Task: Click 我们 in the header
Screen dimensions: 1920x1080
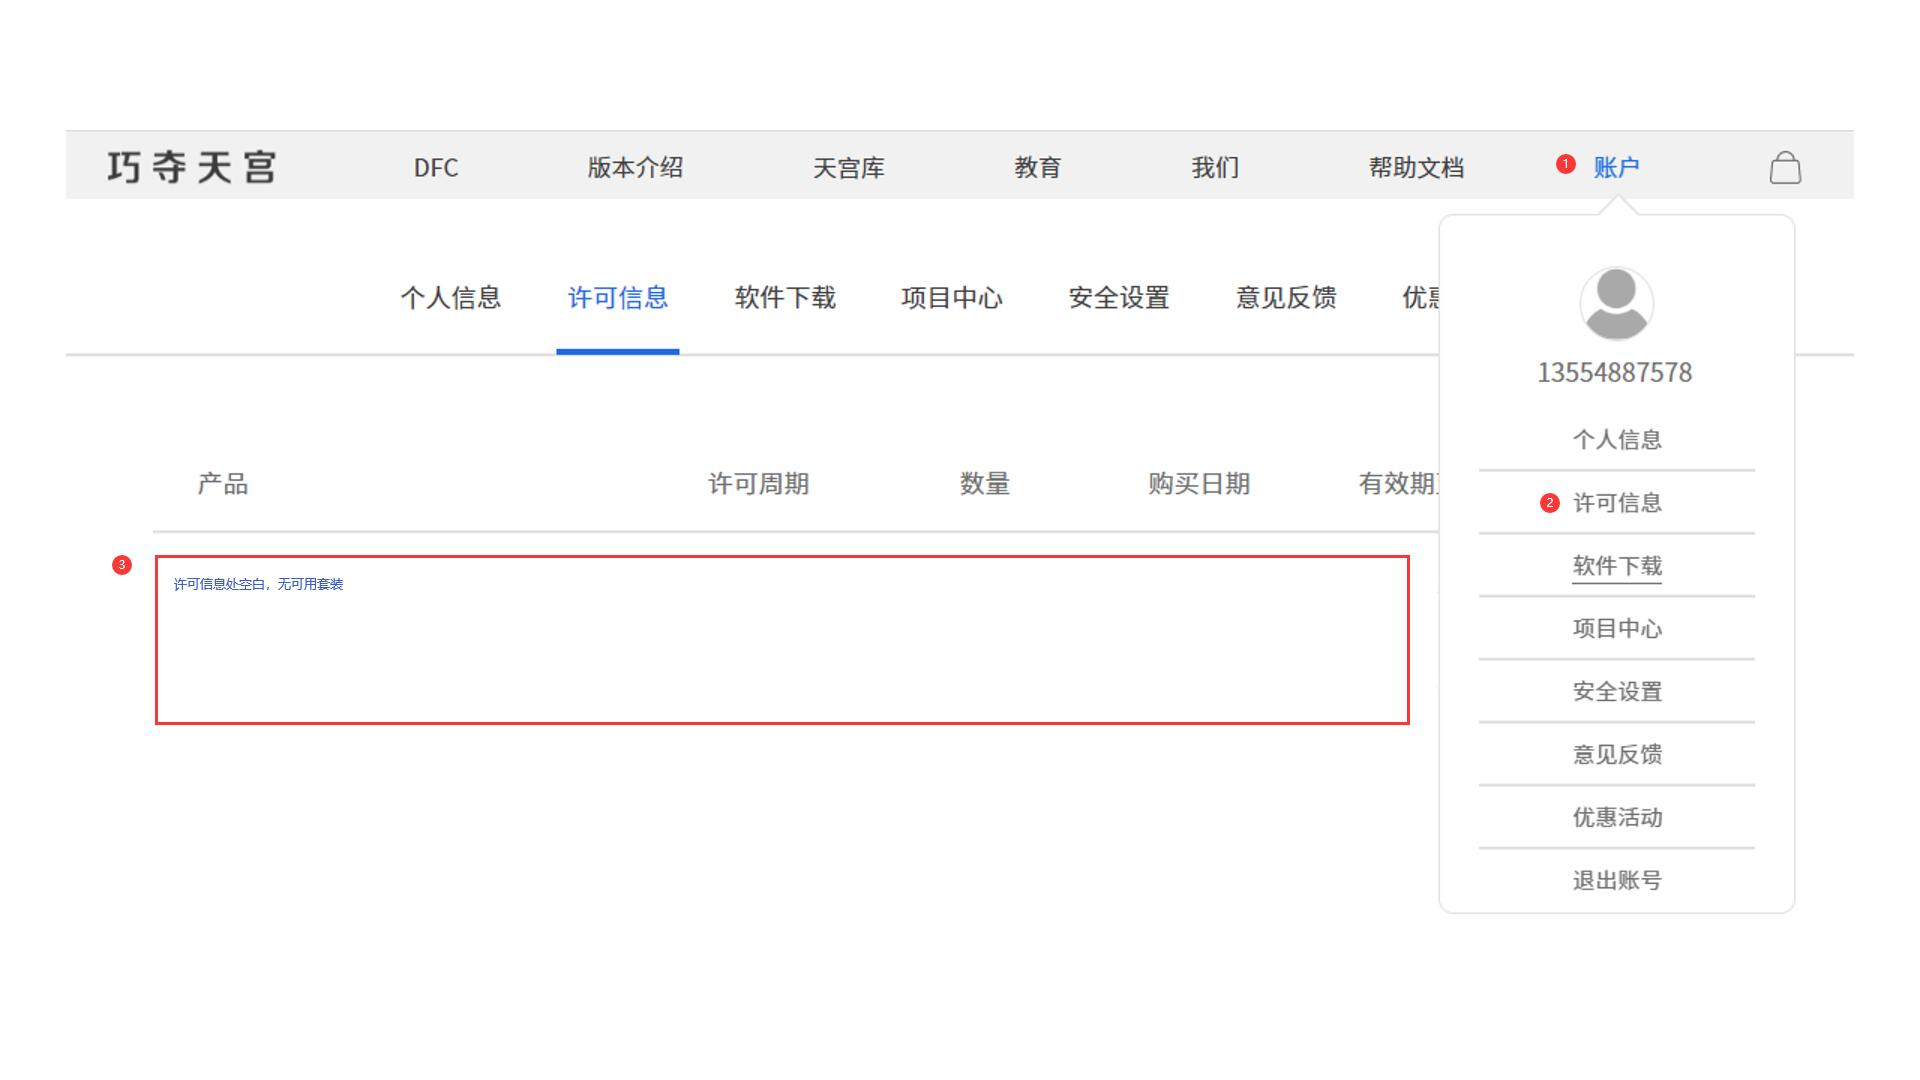Action: click(x=1215, y=167)
